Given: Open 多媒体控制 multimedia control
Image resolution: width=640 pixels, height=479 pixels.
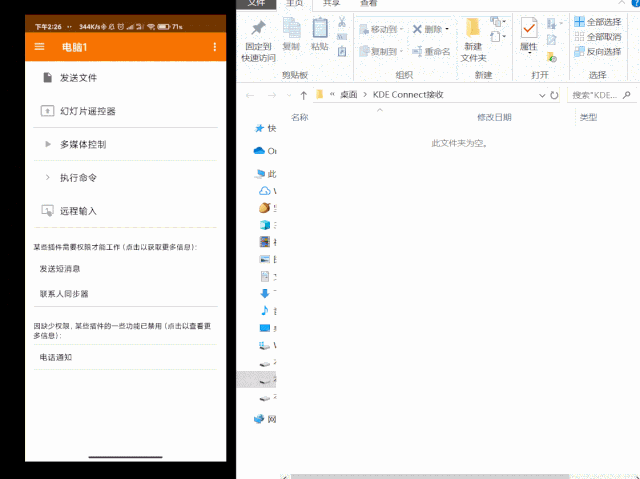Looking at the screenshot, I should tap(82, 145).
